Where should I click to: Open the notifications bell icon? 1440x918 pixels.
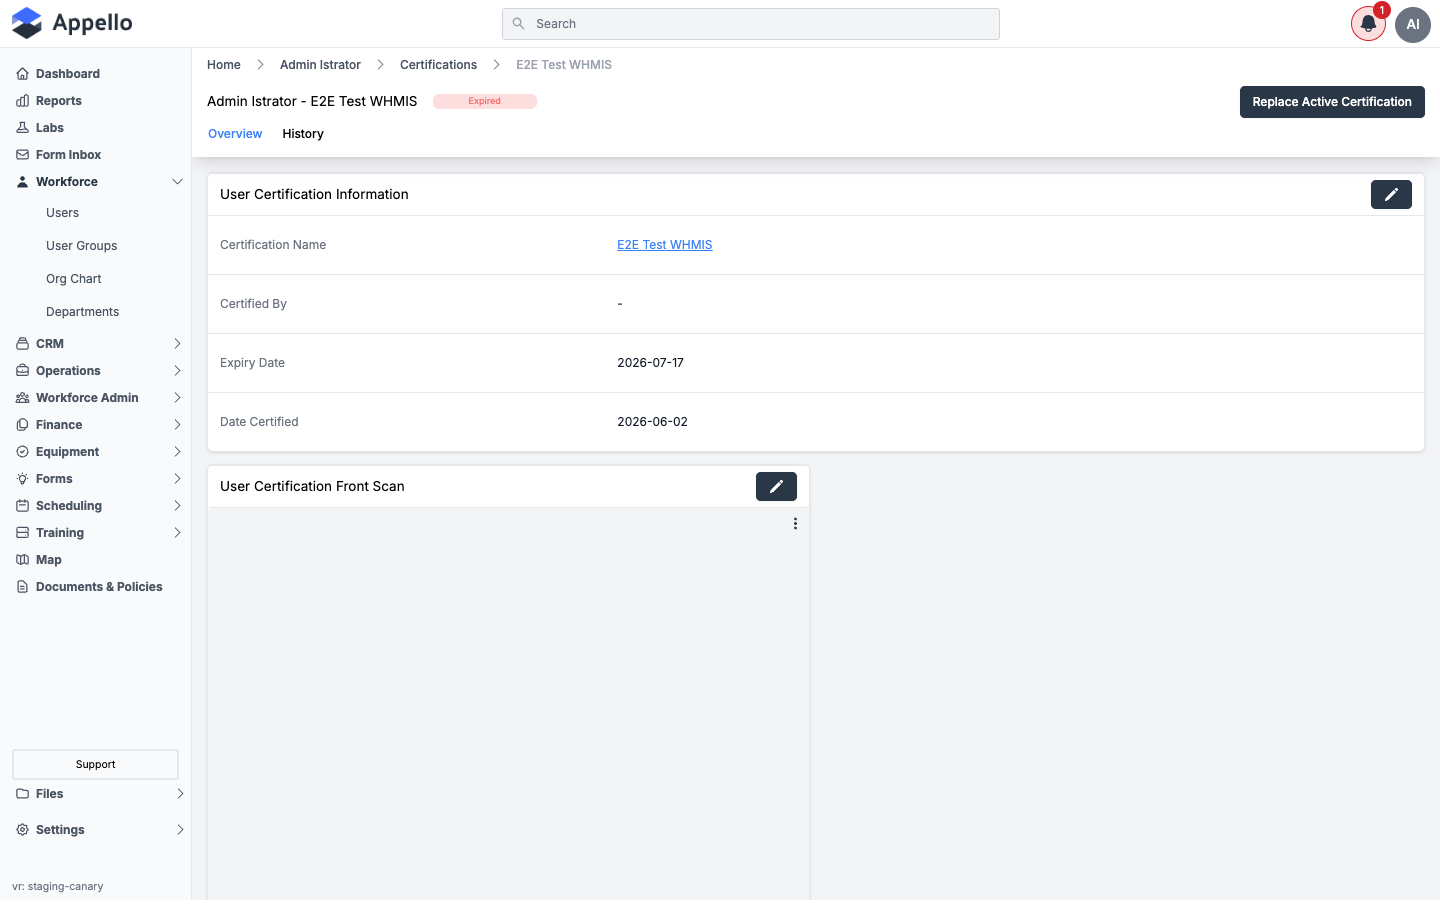[x=1368, y=24]
